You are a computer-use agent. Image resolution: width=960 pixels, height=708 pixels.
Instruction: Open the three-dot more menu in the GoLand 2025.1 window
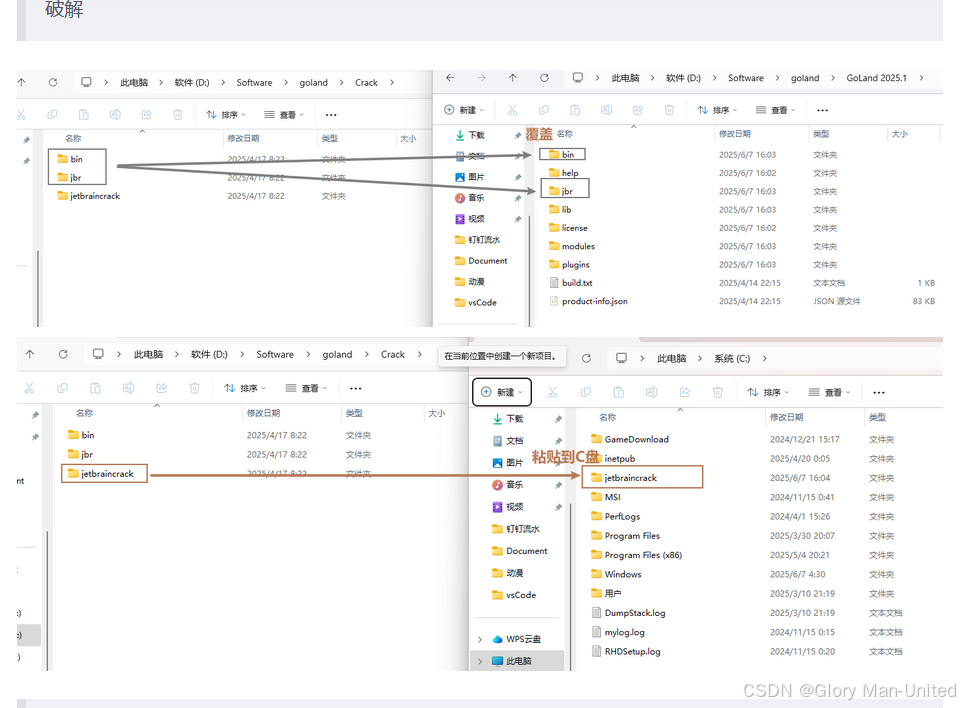pyautogui.click(x=822, y=110)
